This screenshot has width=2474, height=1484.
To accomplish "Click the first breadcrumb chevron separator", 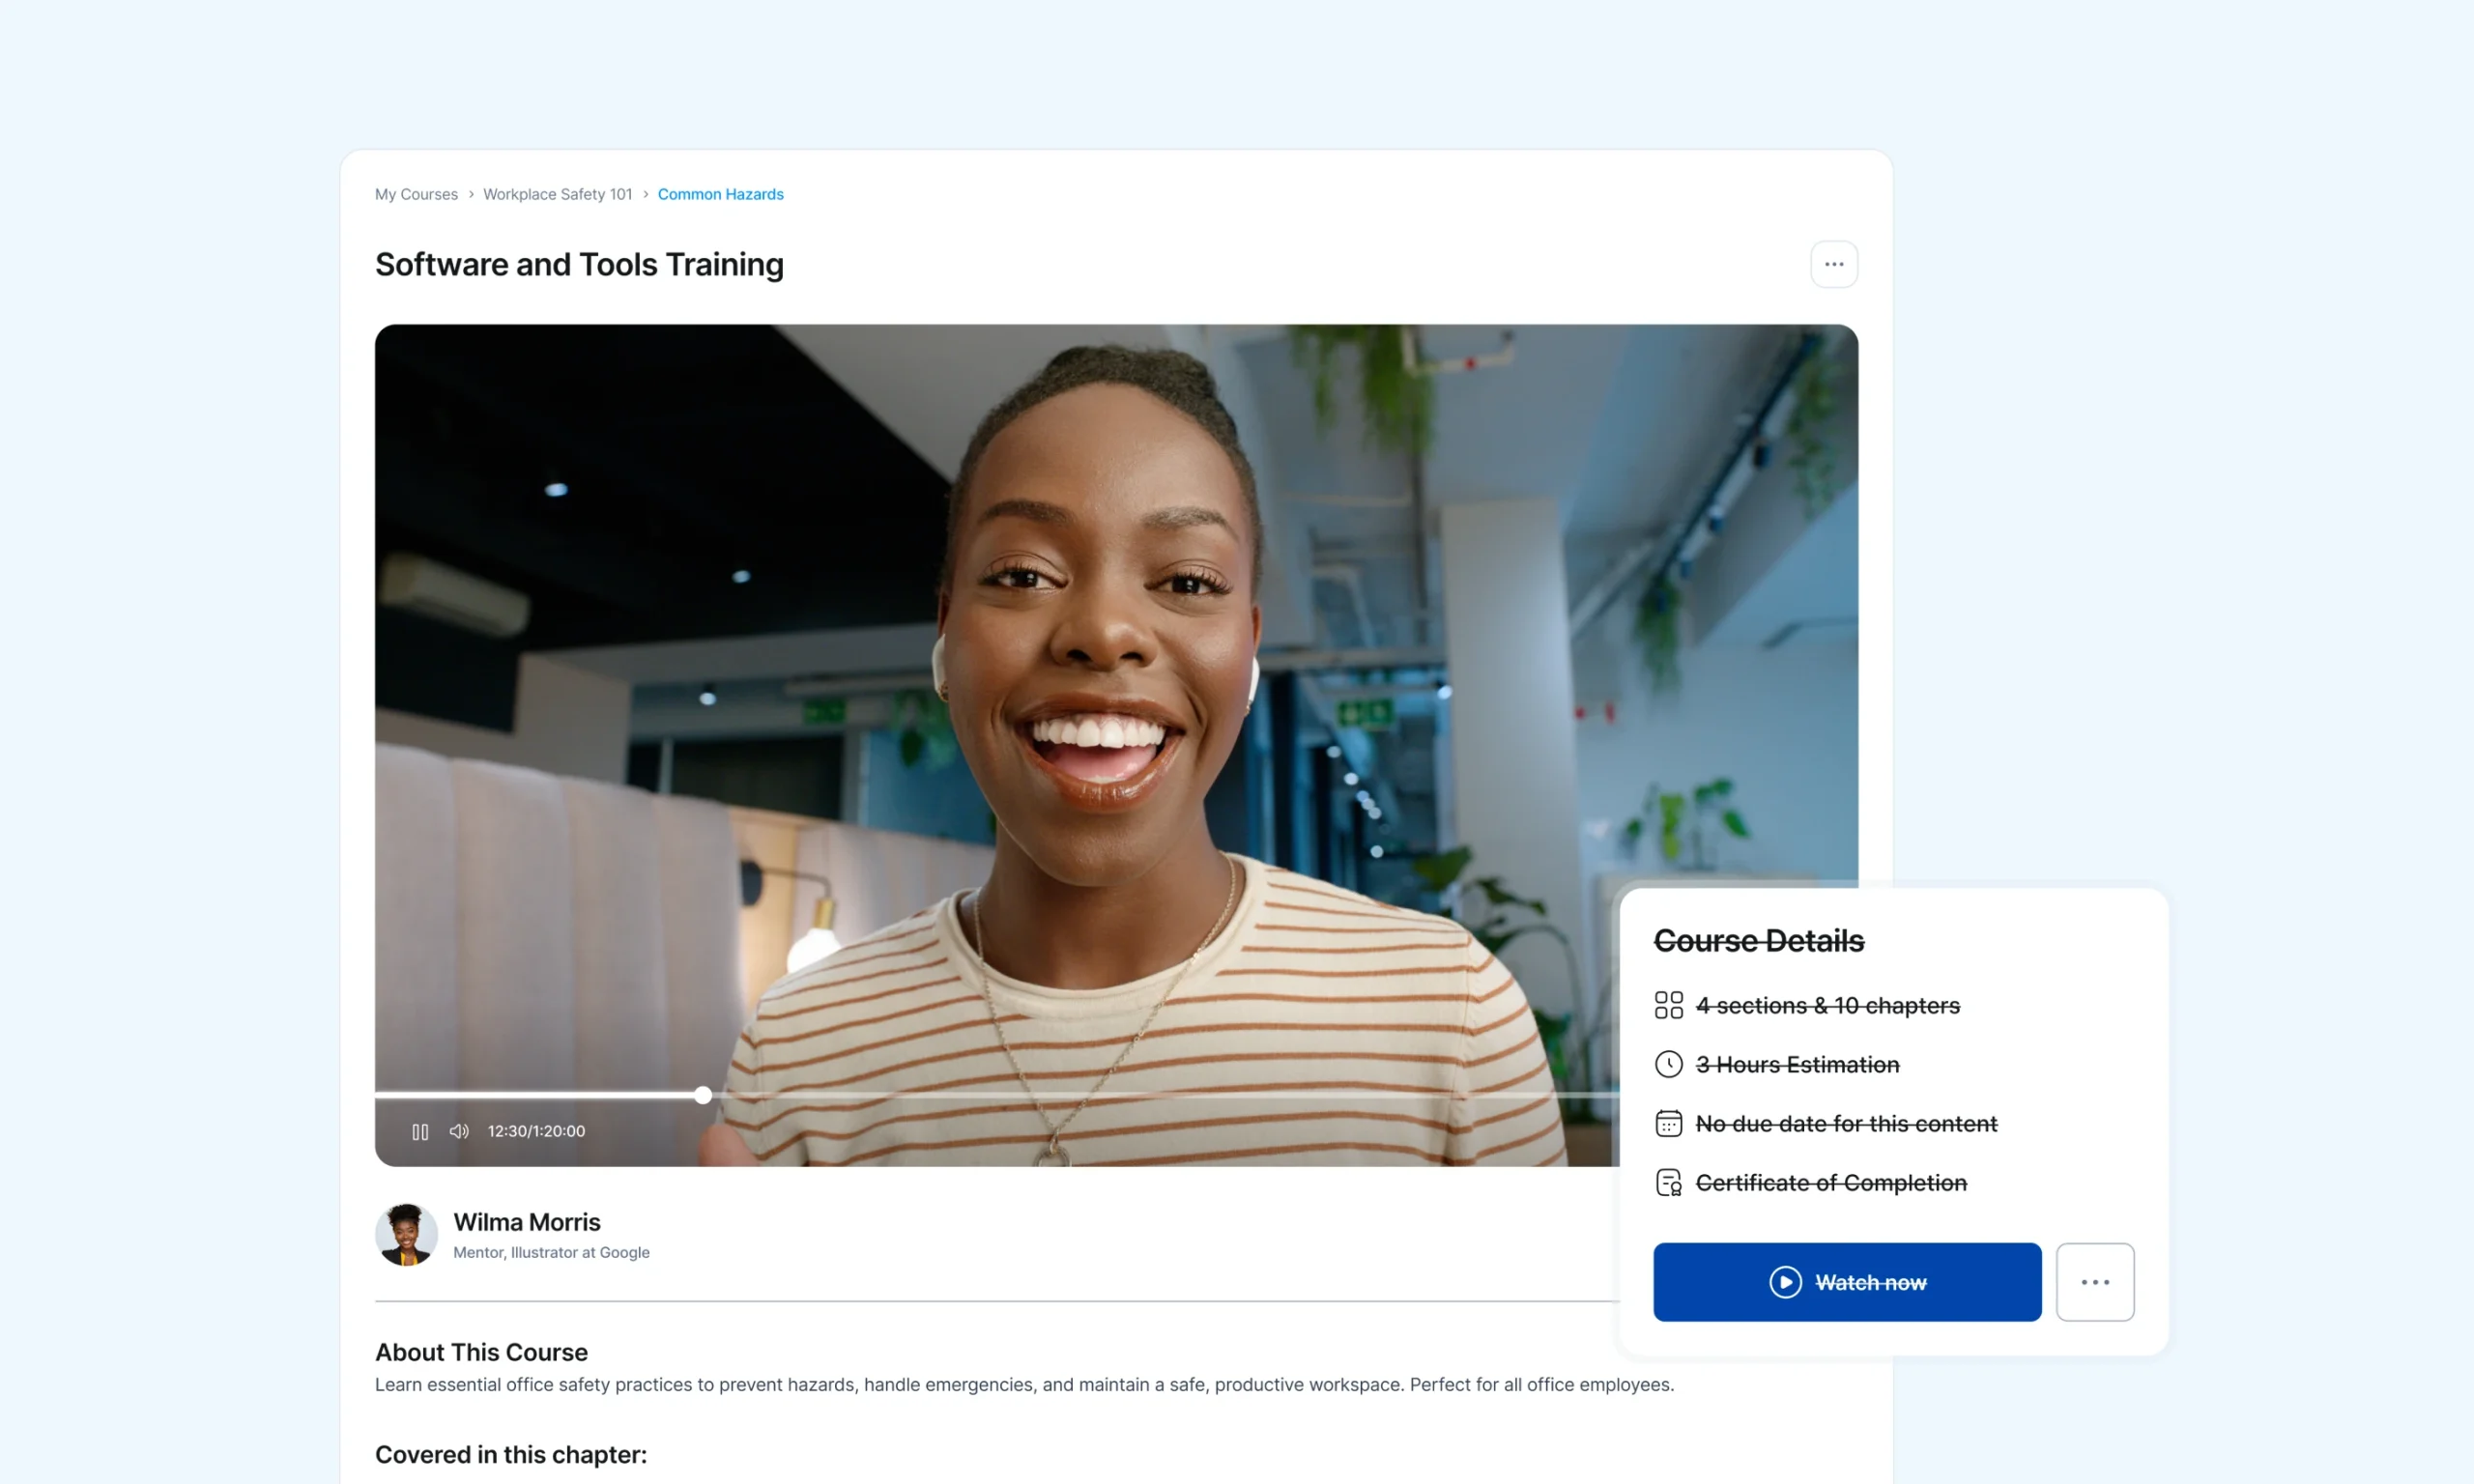I will coord(471,194).
